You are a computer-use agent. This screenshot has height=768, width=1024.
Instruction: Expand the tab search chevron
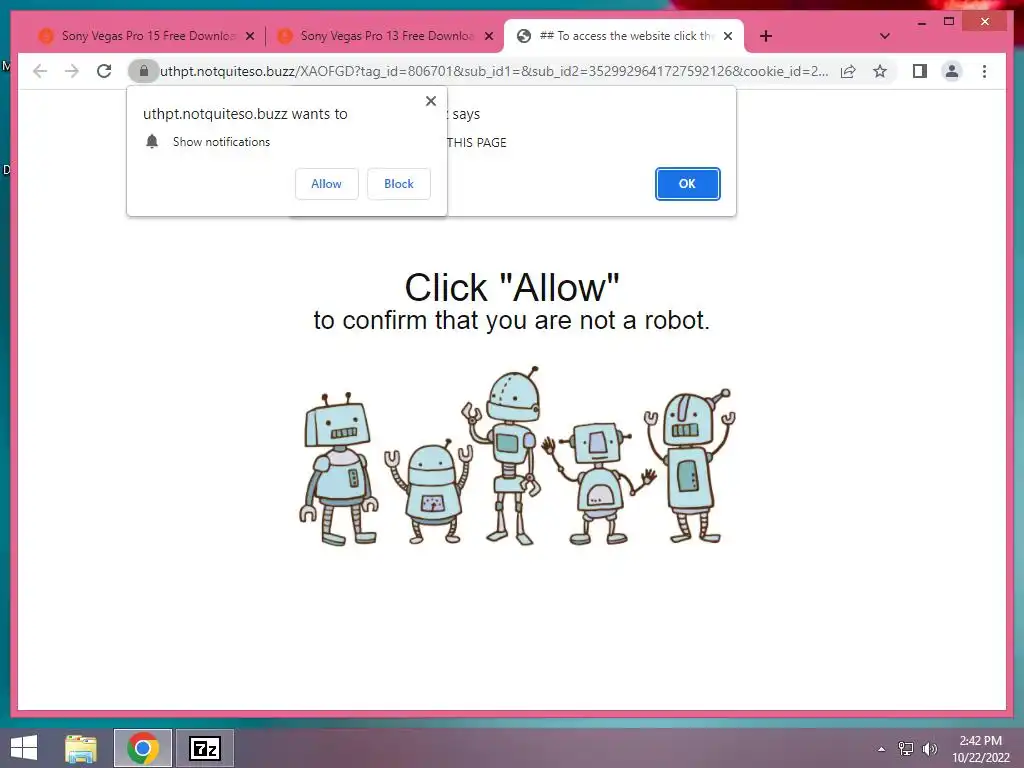[884, 36]
